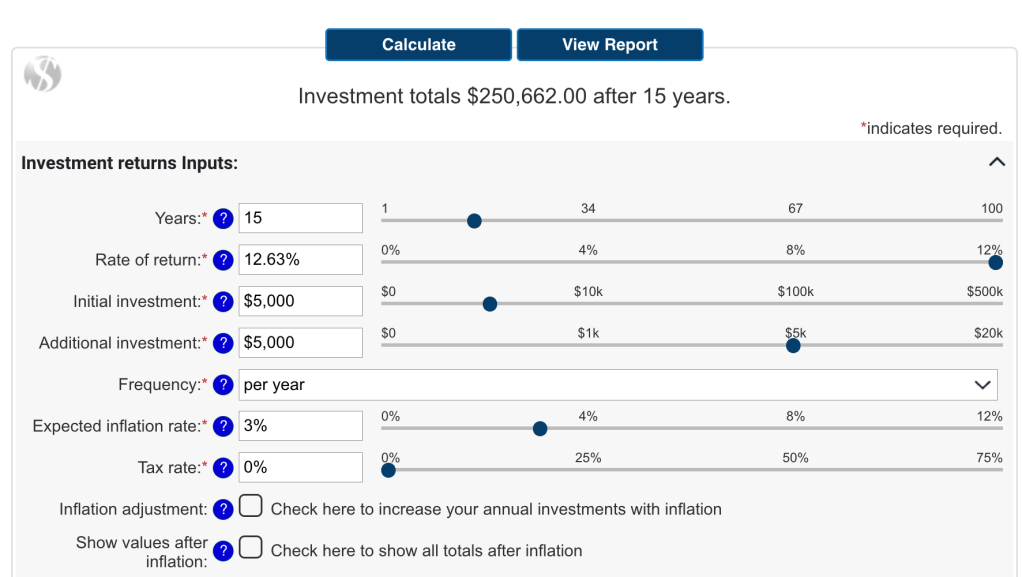Check the show totals after inflation box
Viewport: 1022px width, 577px height.
pyautogui.click(x=251, y=548)
